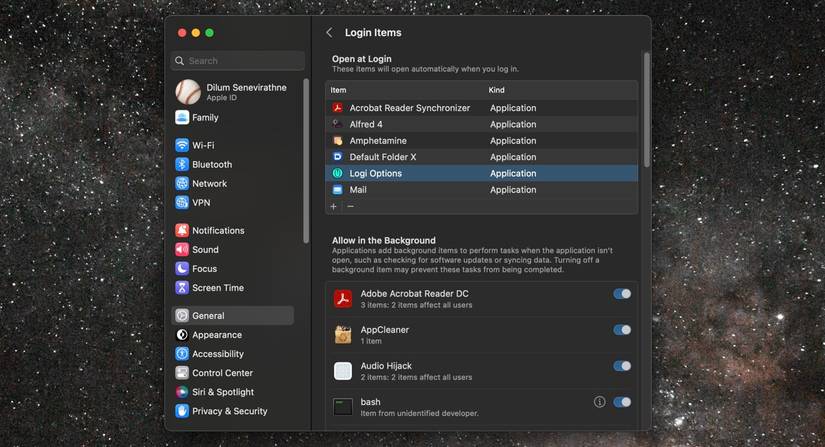Select the Focus moon icon
This screenshot has width=825, height=447.
click(x=182, y=269)
